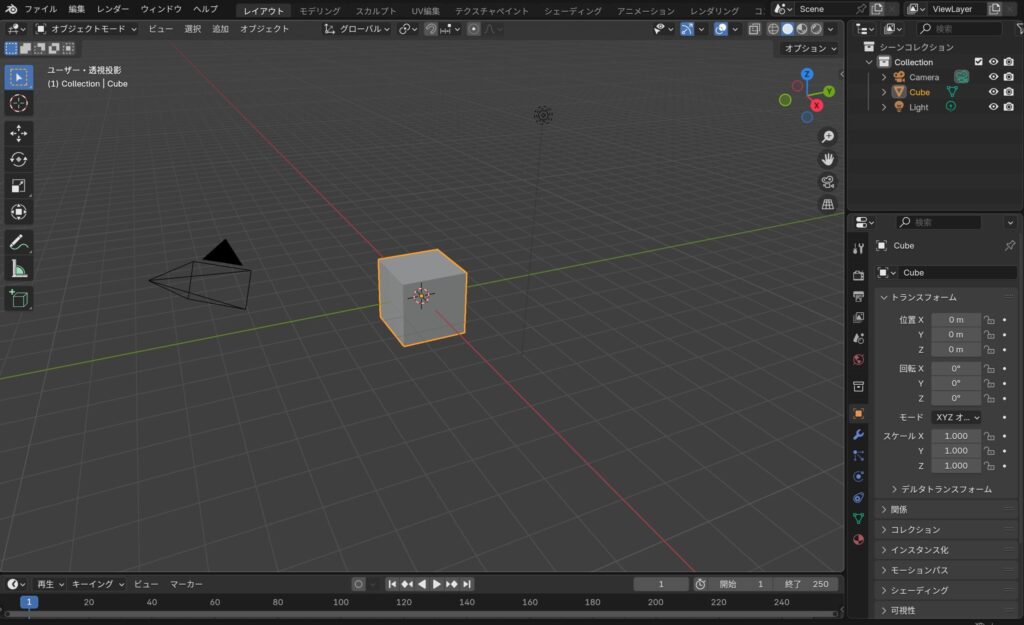The width and height of the screenshot is (1024, 625).
Task: Open the Object properties tab
Action: point(859,413)
